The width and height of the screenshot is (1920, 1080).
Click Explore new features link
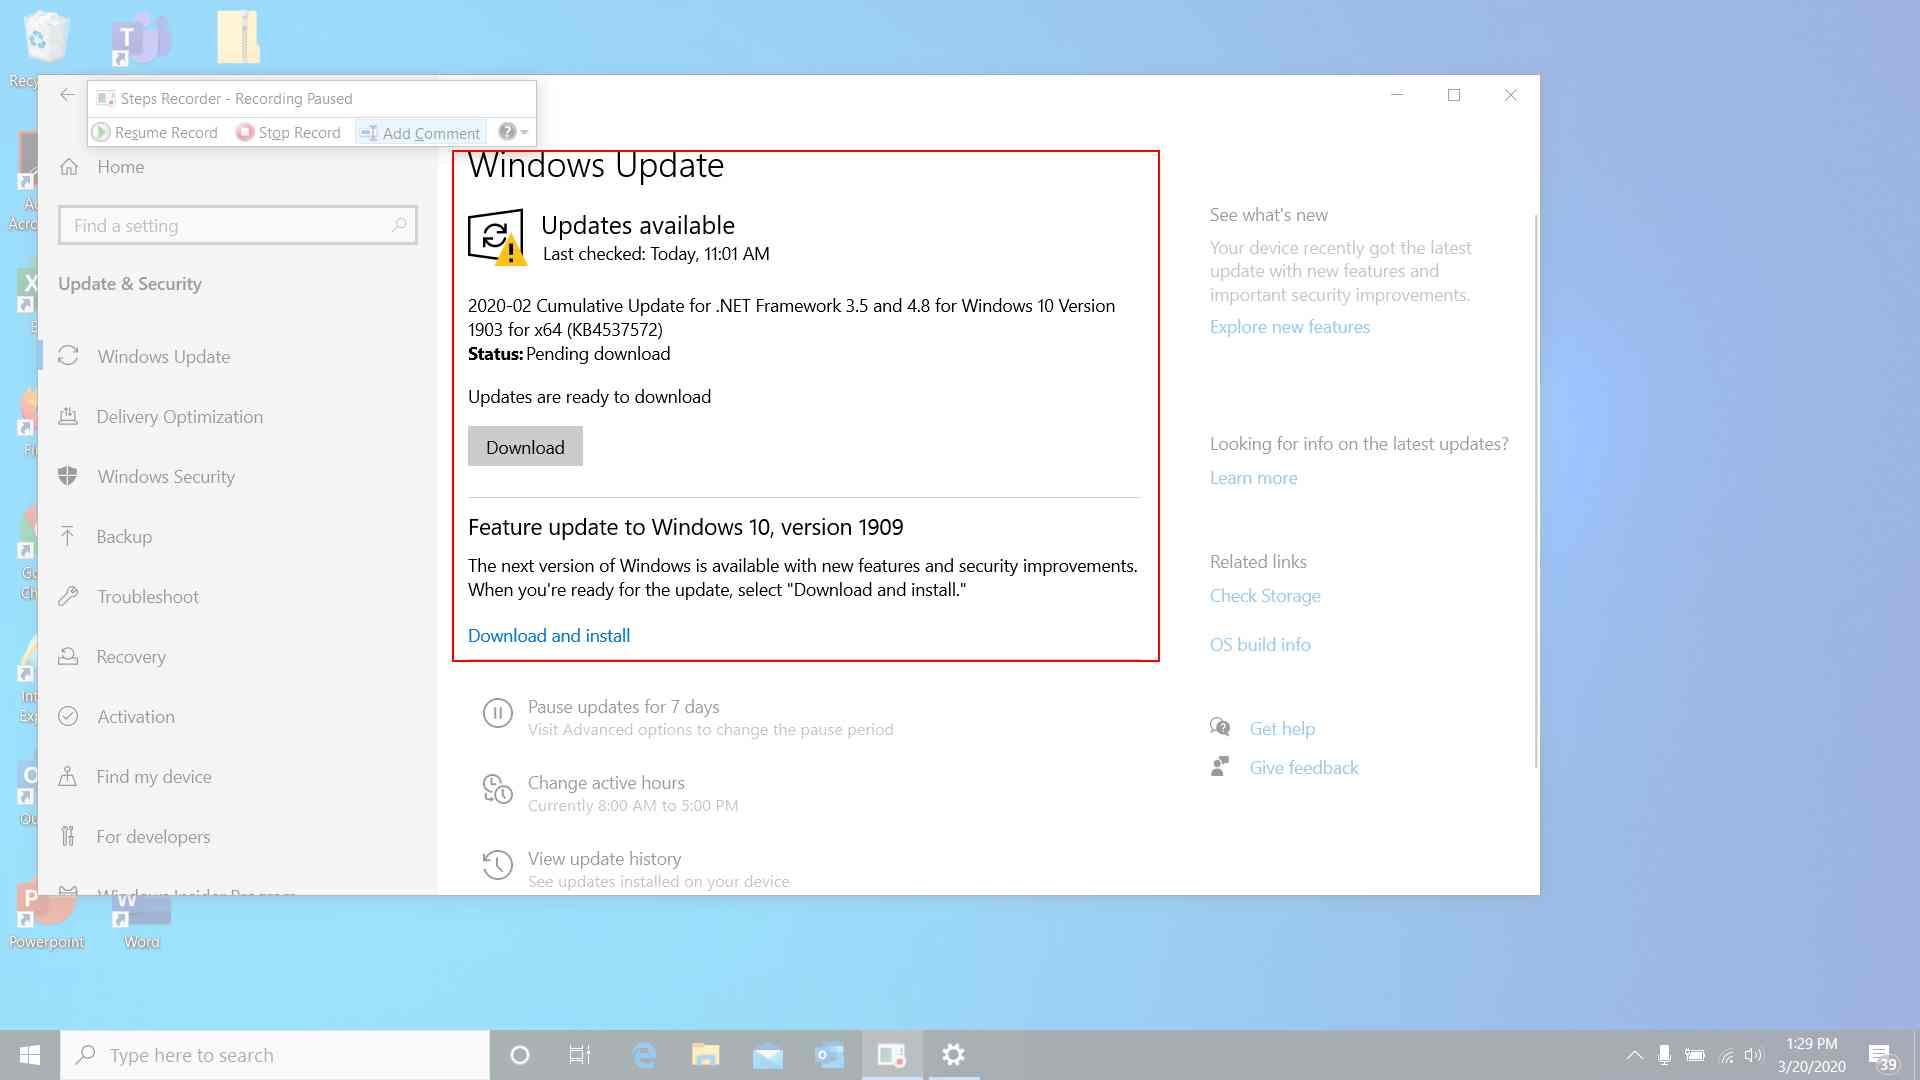point(1290,327)
